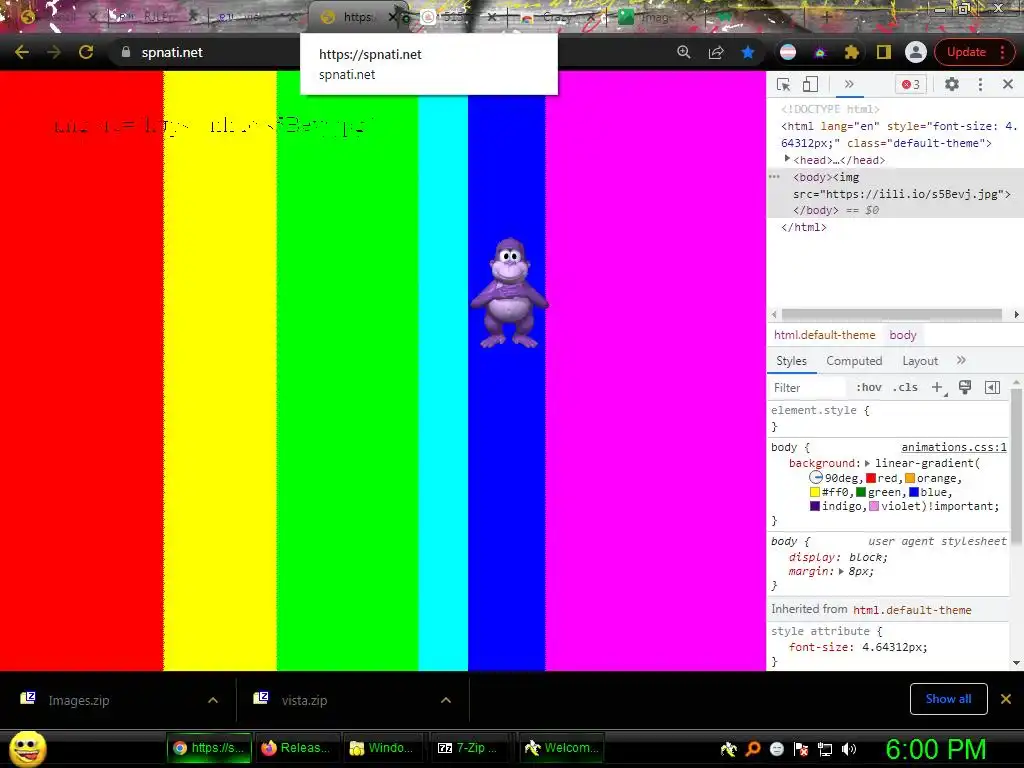Click the striped round extension icon
Viewport: 1024px width, 768px height.
(x=788, y=52)
